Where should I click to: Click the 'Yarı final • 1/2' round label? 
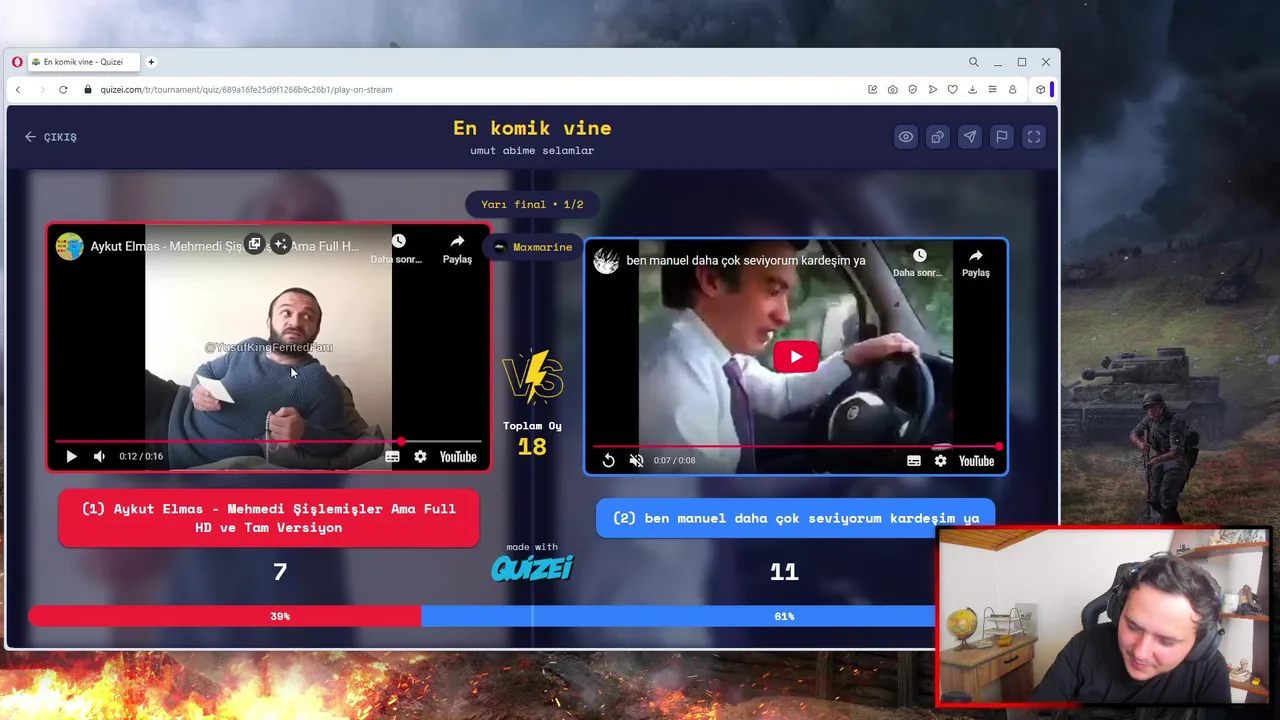click(x=532, y=204)
